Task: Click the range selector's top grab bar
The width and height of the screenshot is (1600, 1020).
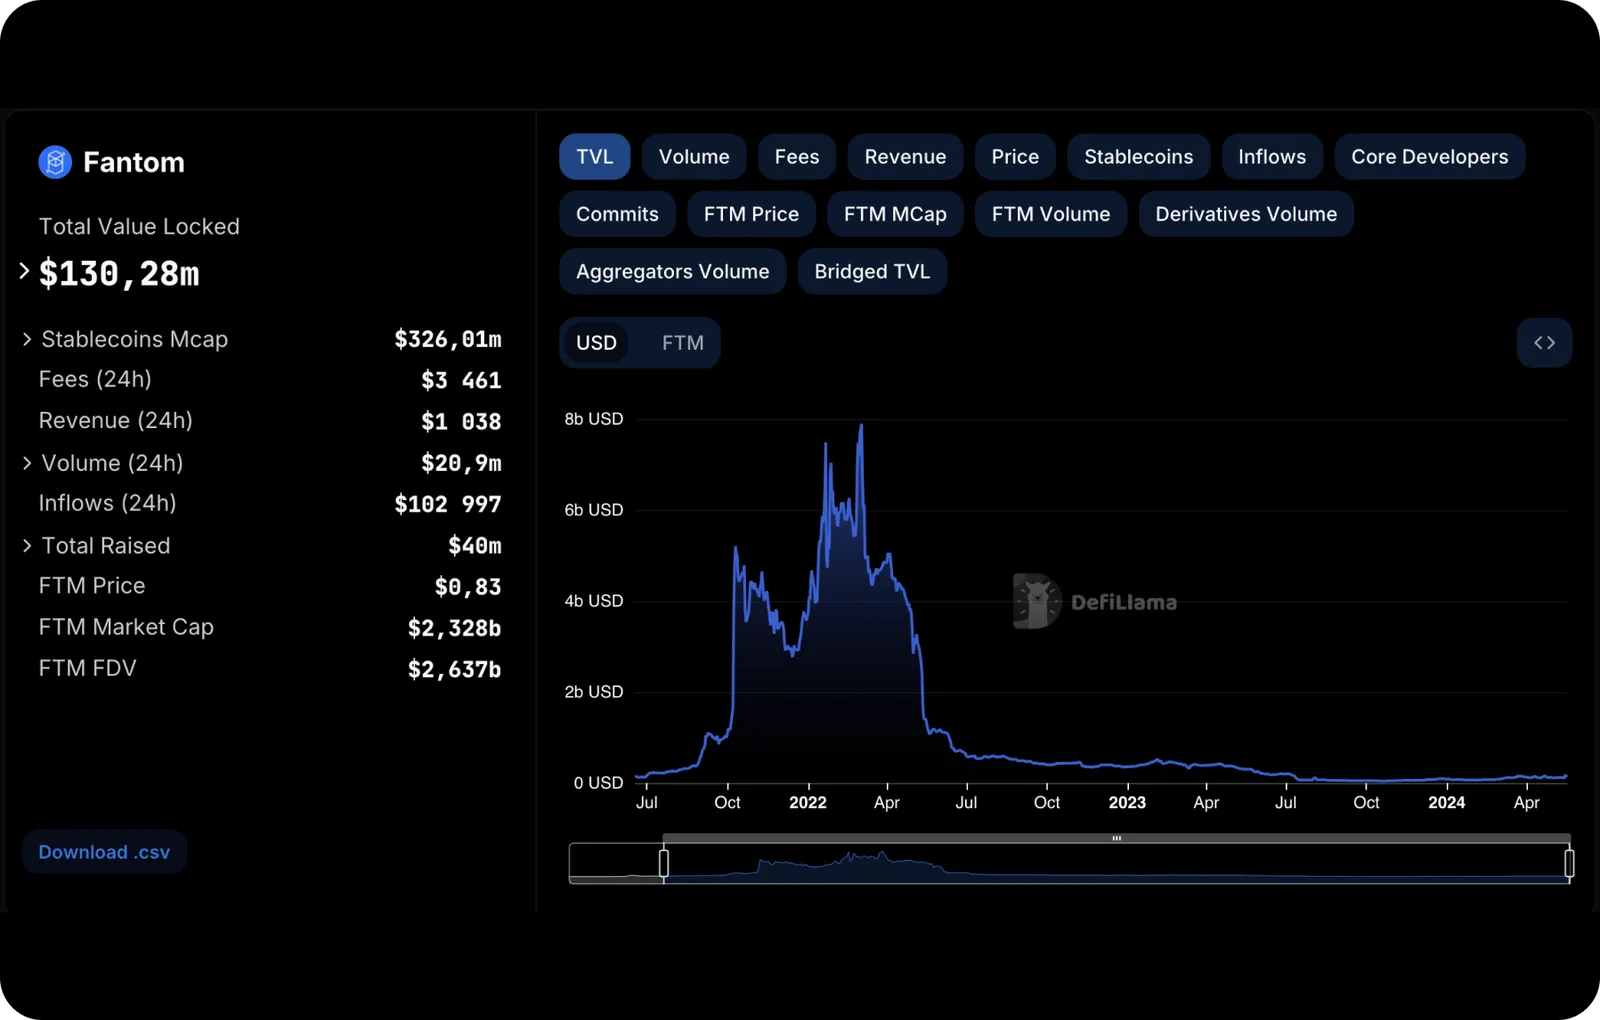Action: click(1116, 838)
